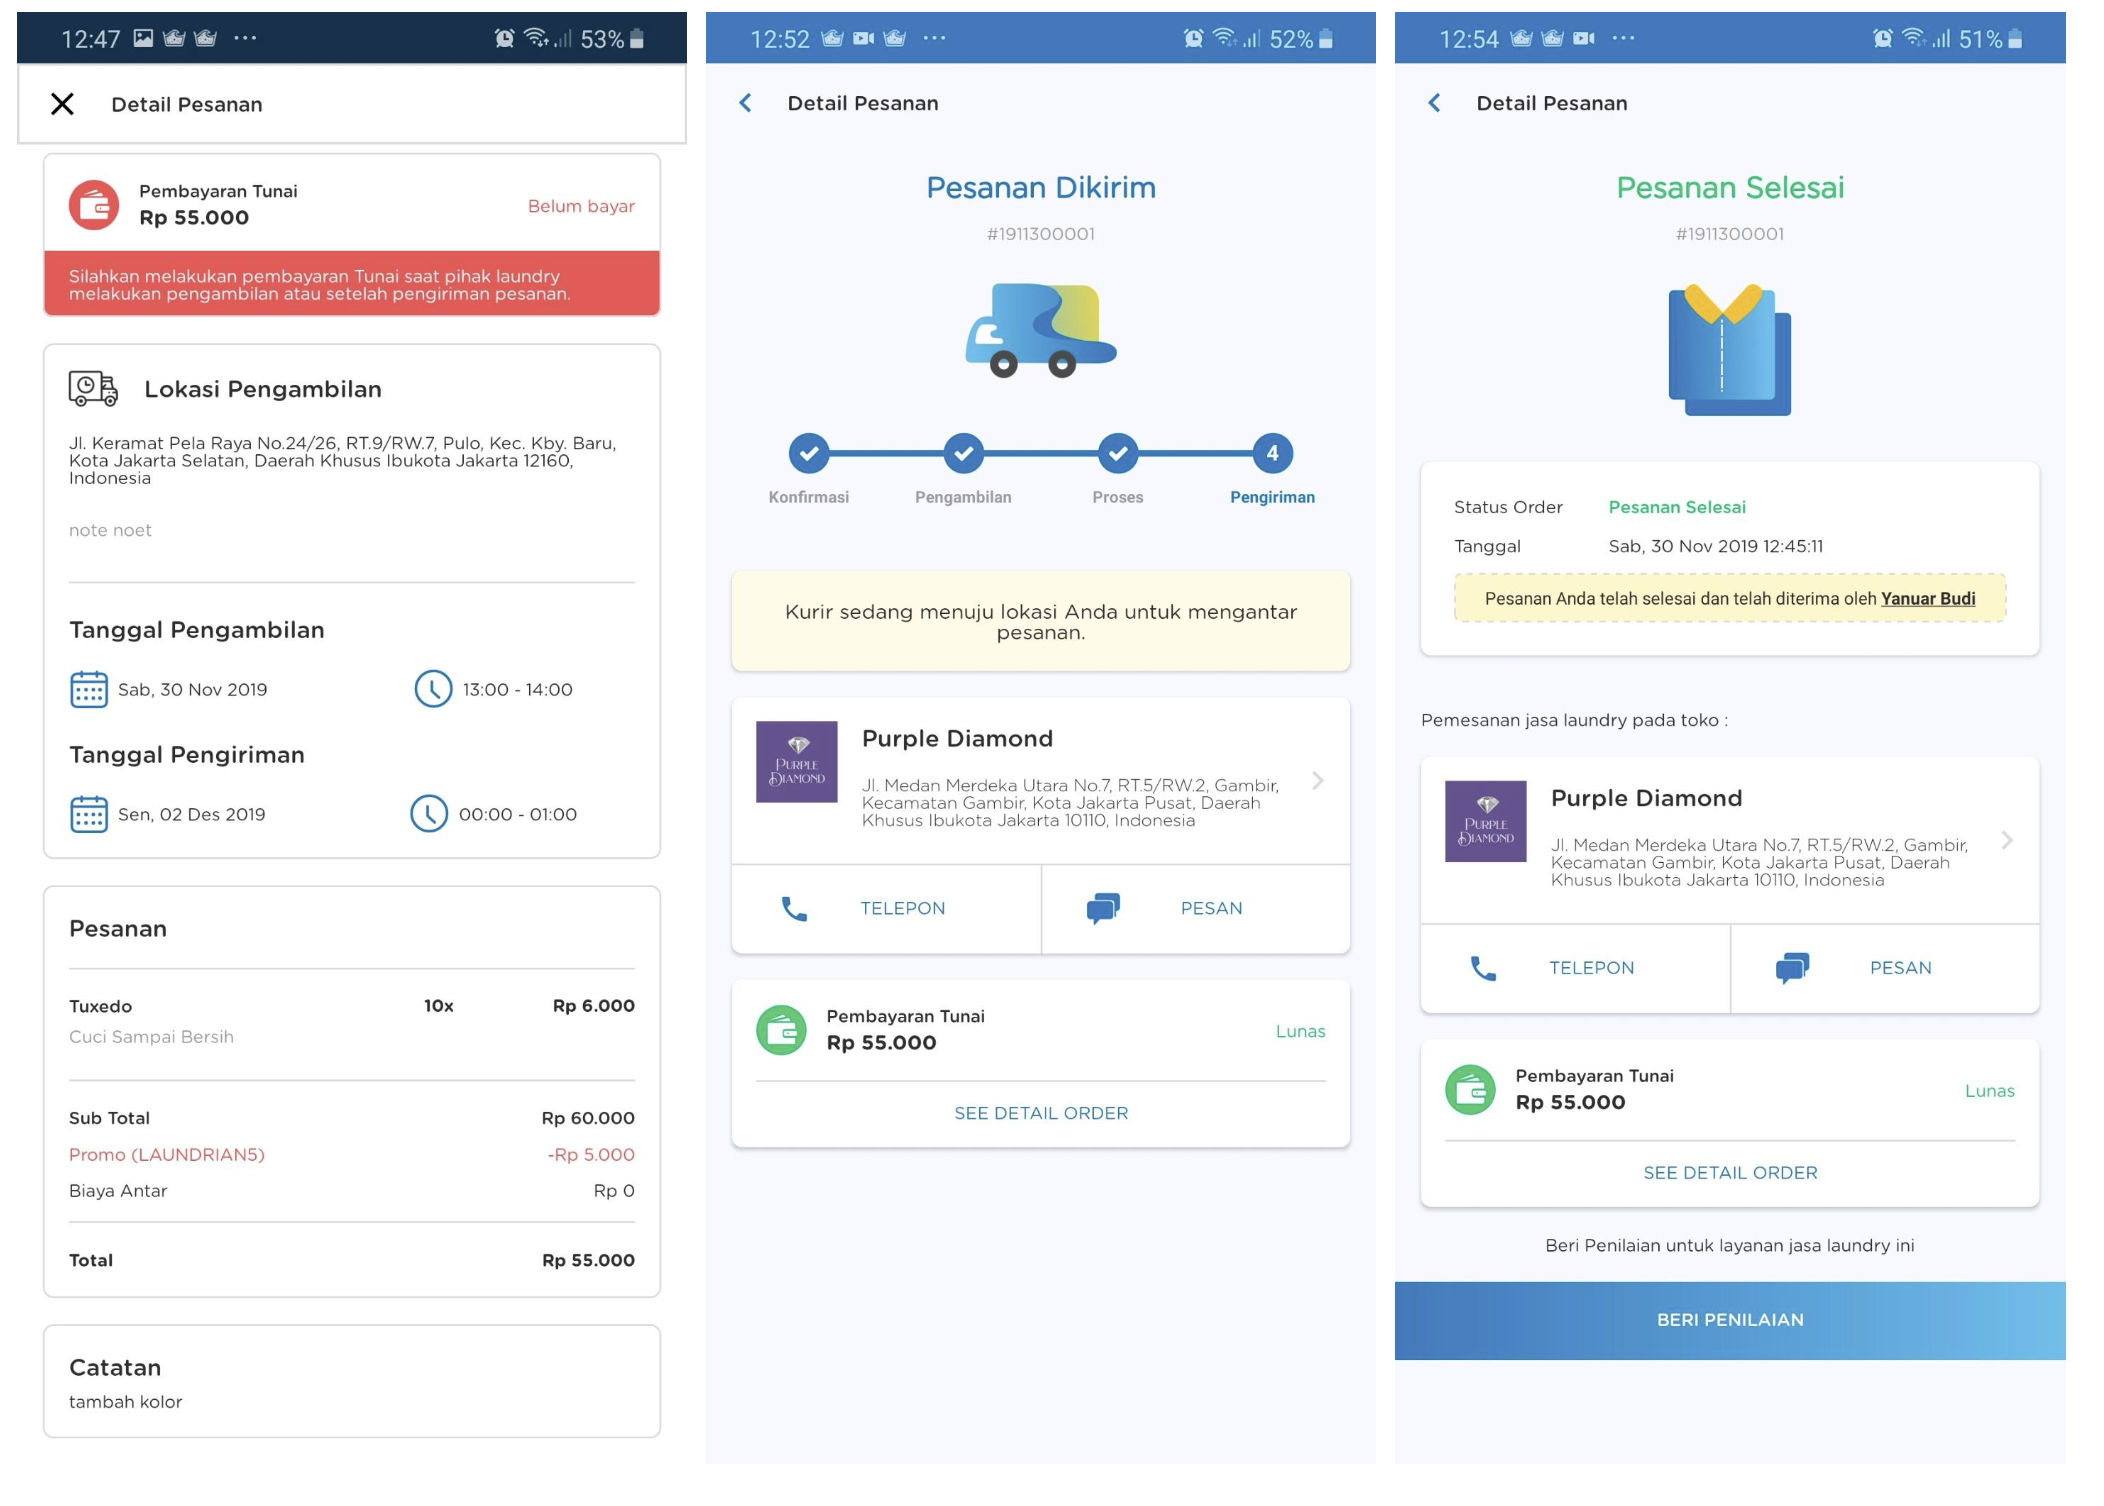Tap the clock icon beside 13:00 - 14:00
The image size is (2104, 1506).
pyautogui.click(x=433, y=689)
